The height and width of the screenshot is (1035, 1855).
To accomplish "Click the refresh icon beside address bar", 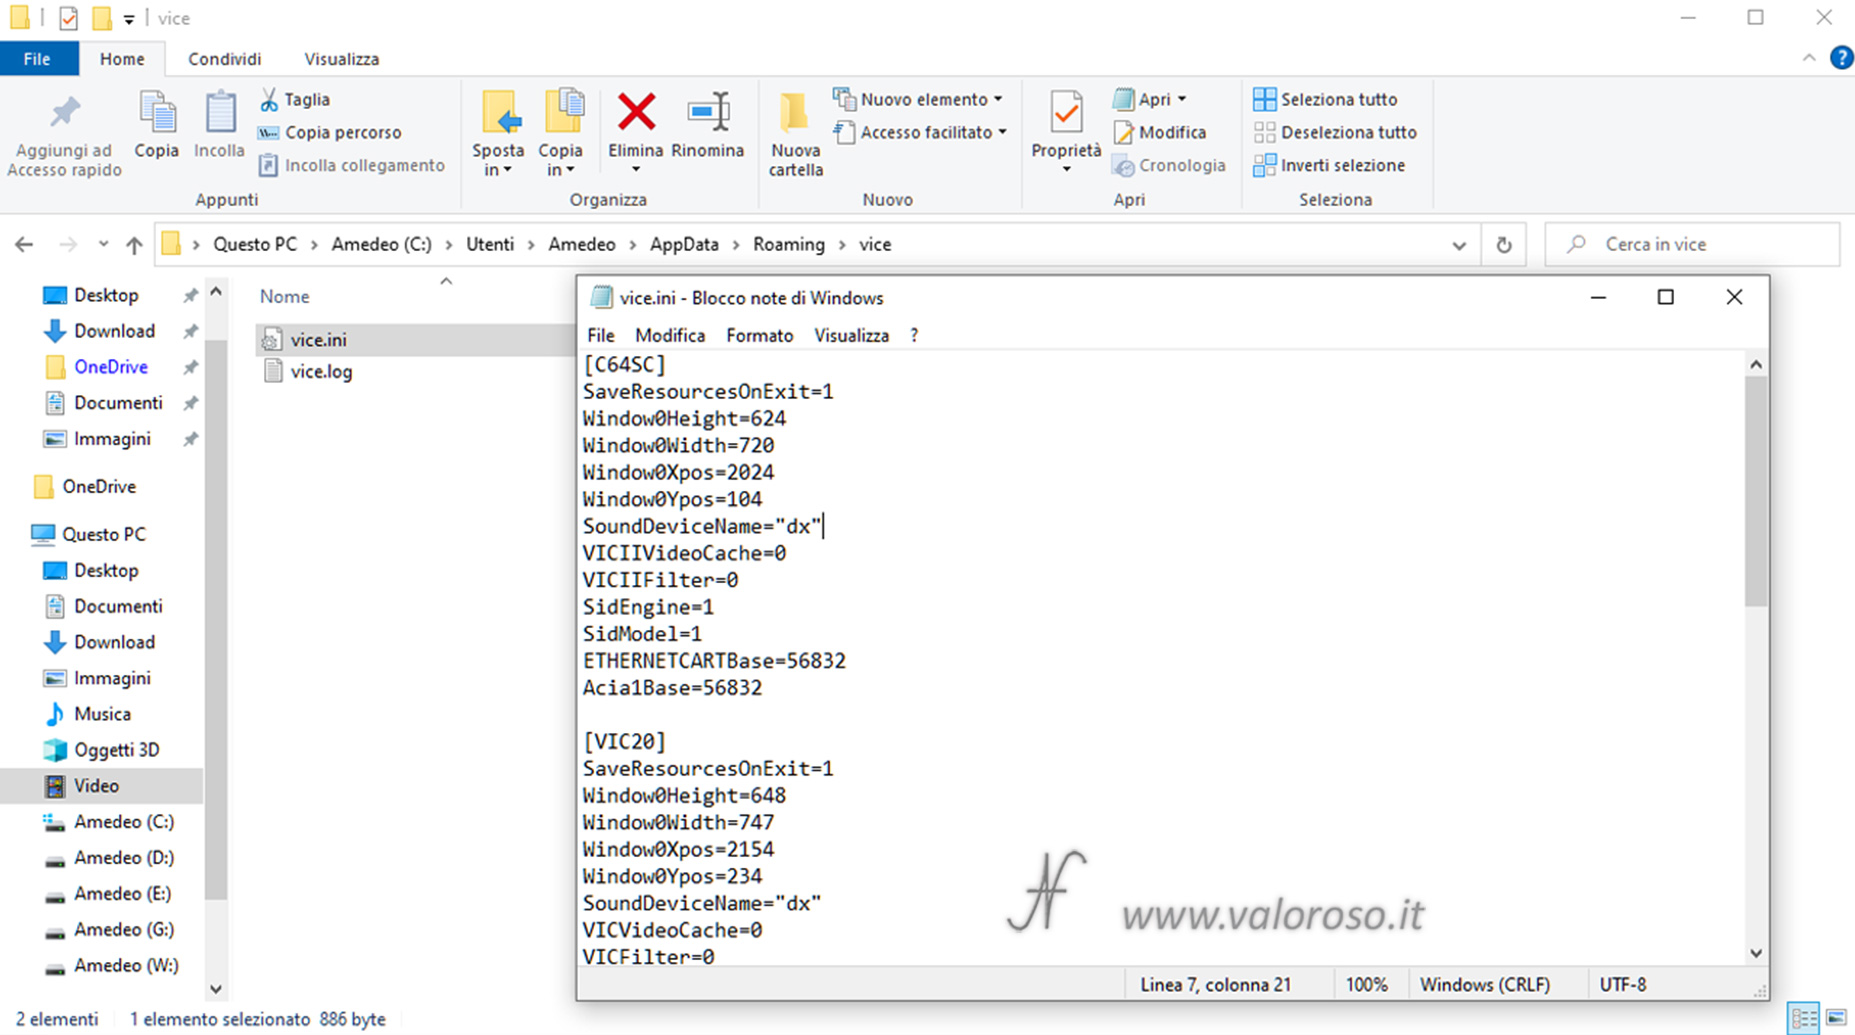I will pyautogui.click(x=1503, y=245).
